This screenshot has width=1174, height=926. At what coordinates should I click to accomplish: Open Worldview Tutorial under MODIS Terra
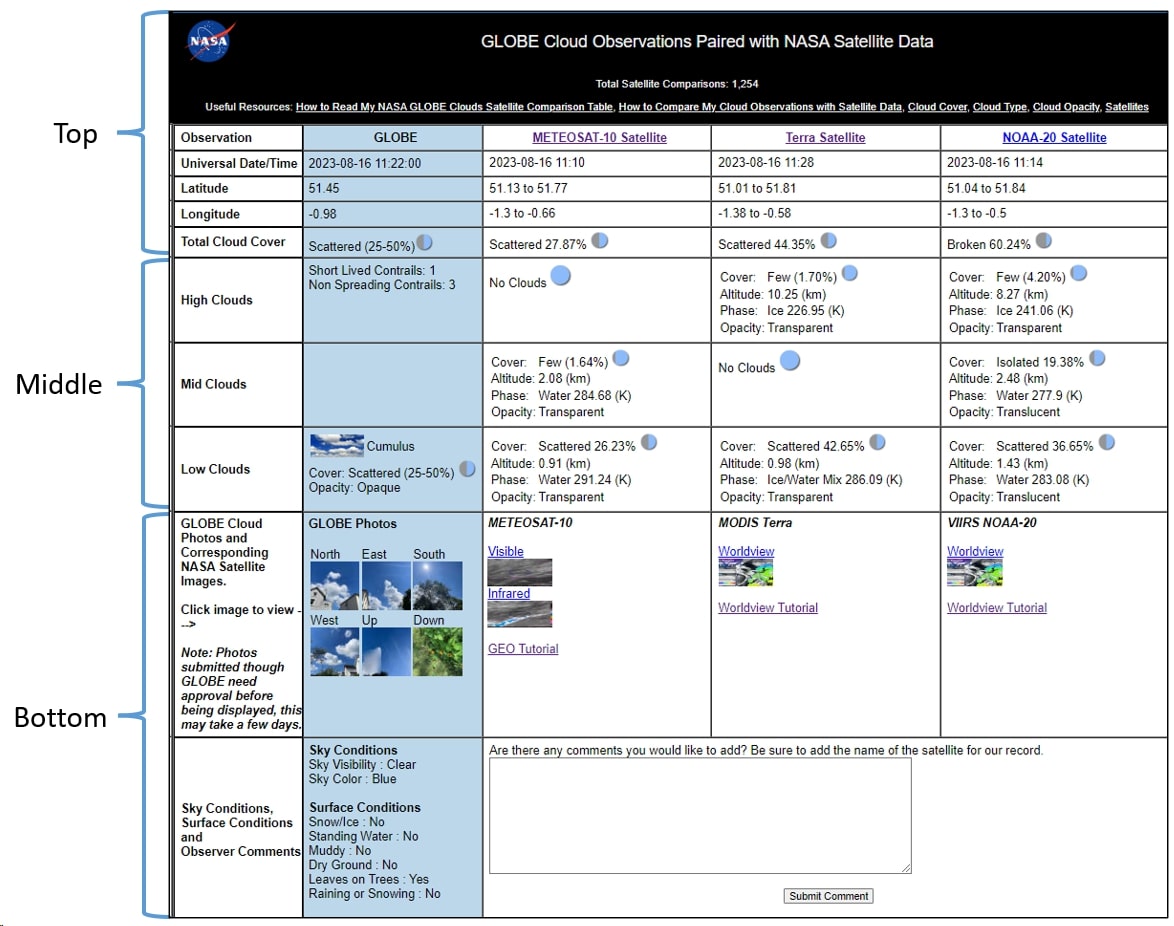click(768, 608)
